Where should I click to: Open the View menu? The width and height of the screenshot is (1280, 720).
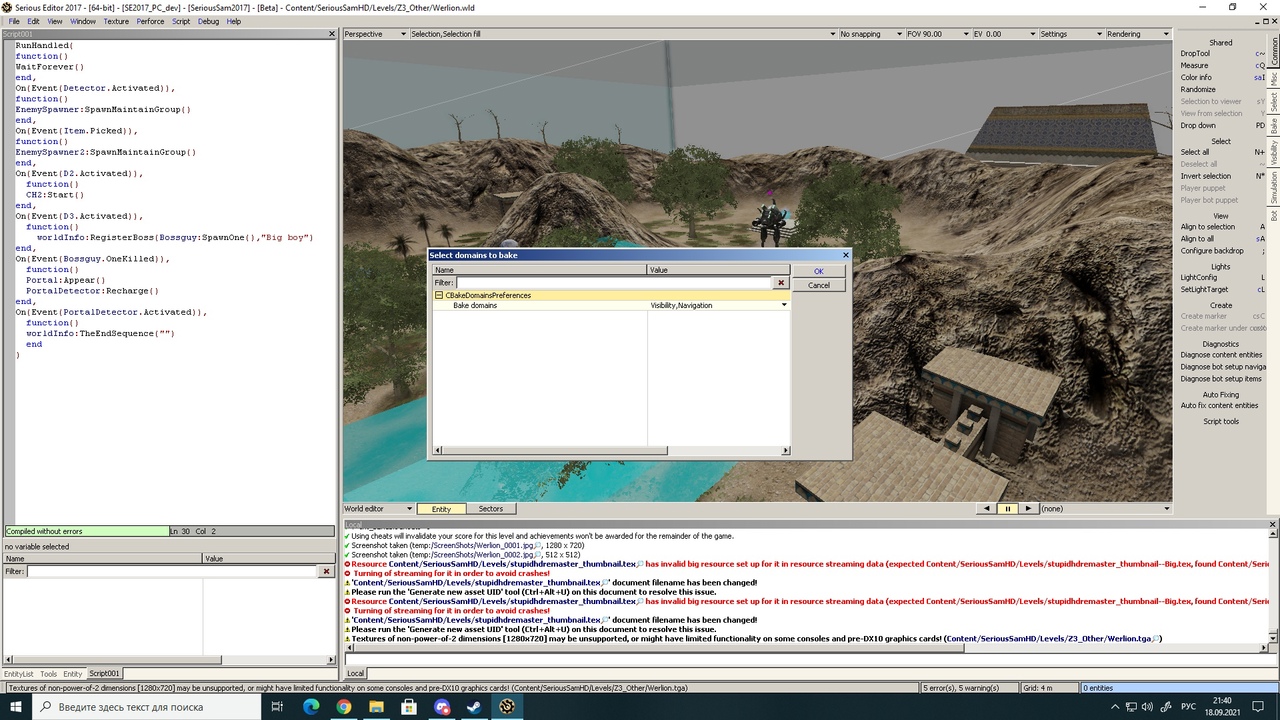tap(55, 21)
